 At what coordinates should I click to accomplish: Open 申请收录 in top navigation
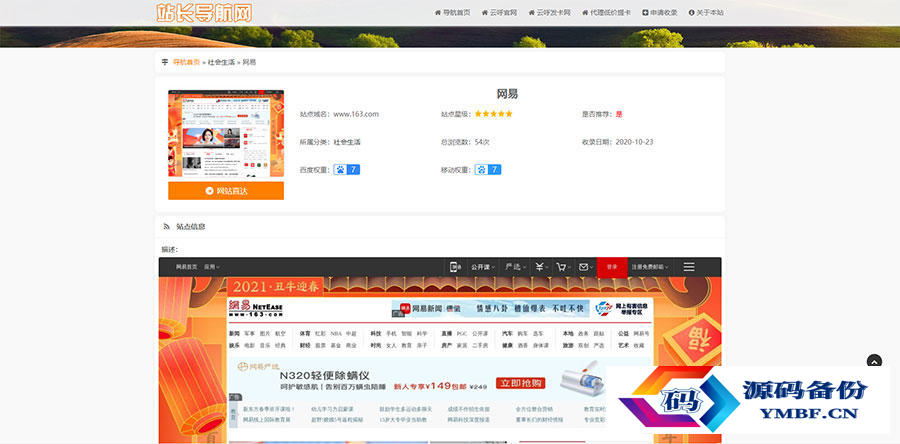coord(660,12)
